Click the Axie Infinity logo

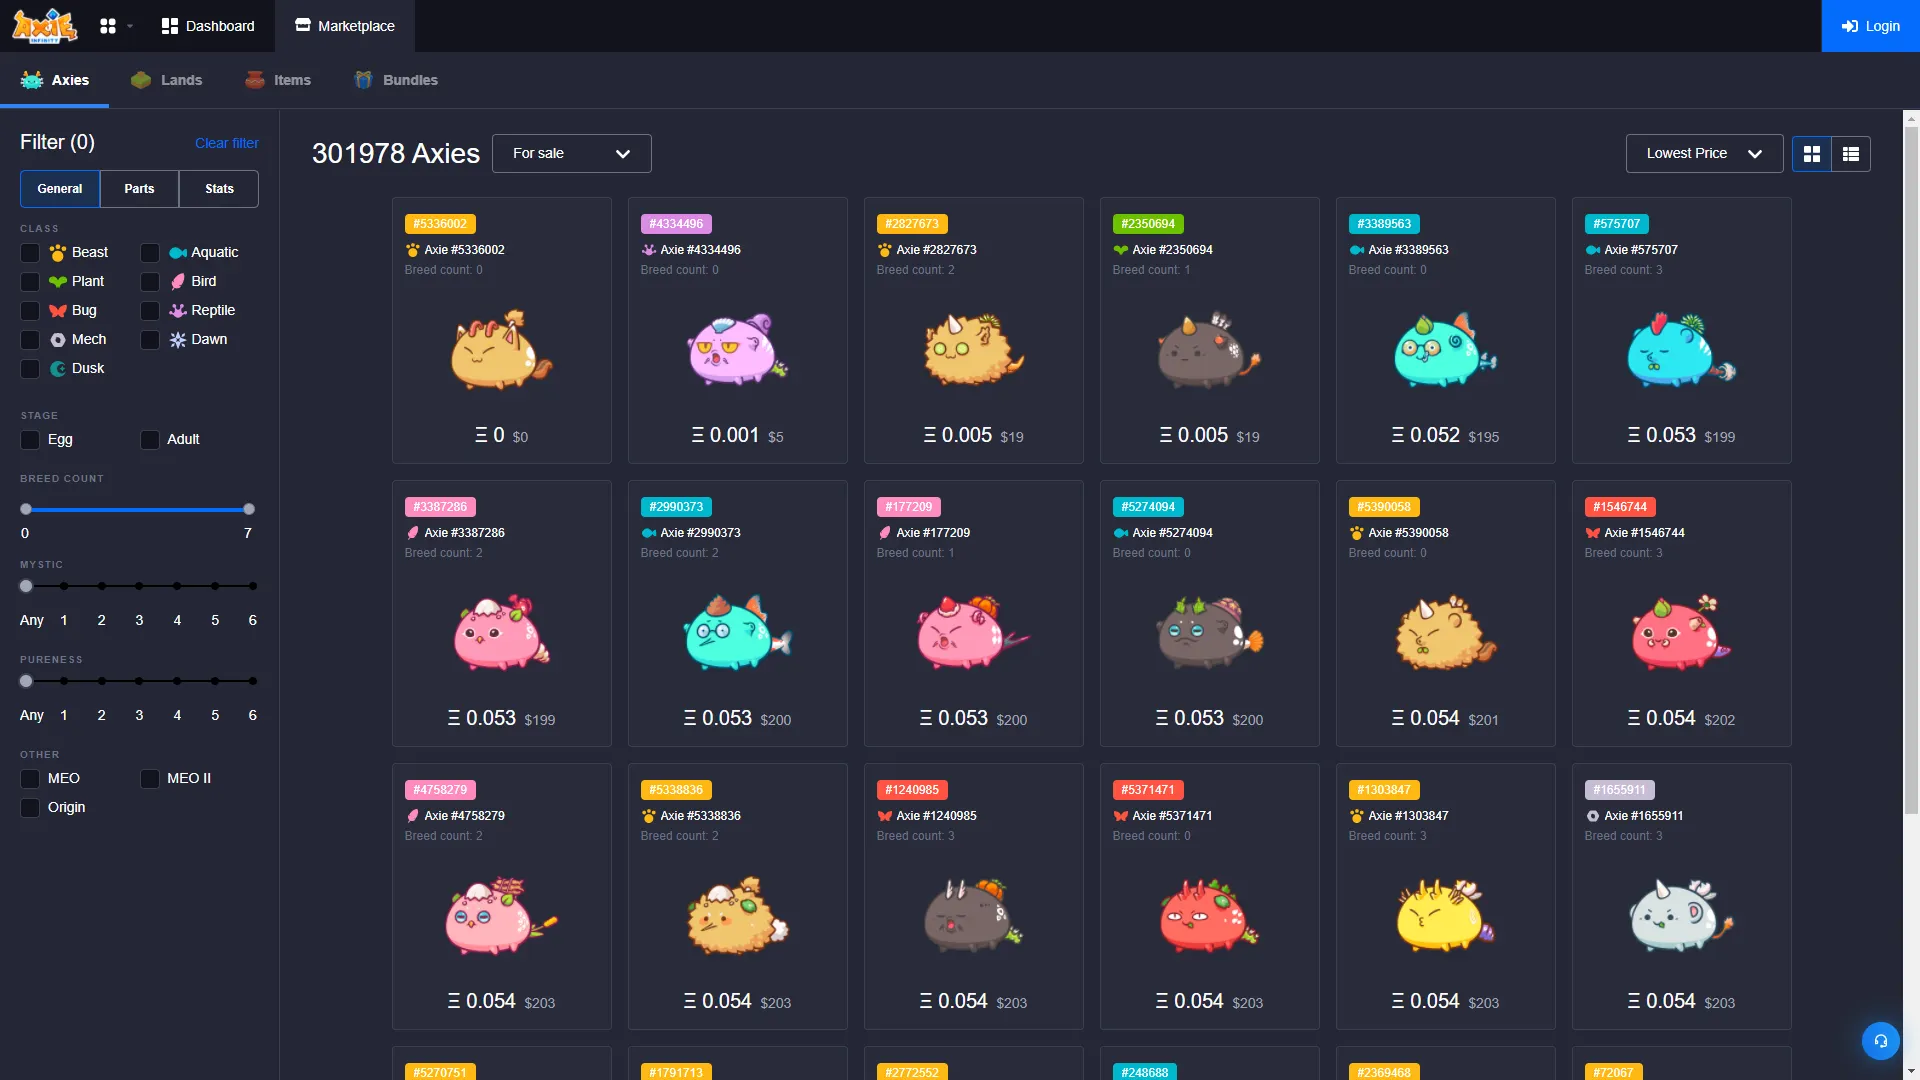(42, 26)
